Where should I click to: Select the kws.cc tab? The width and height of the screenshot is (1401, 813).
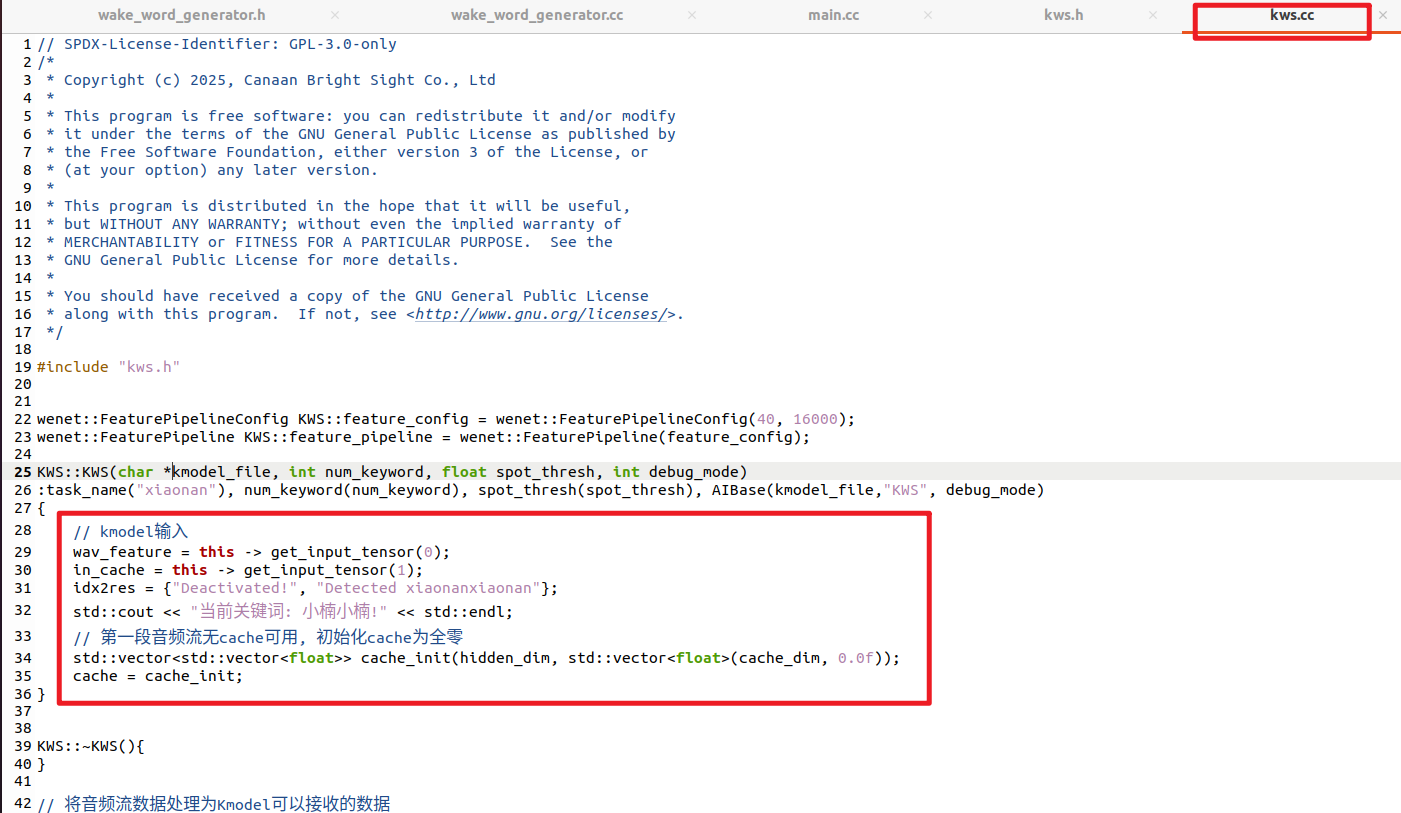coord(1291,16)
